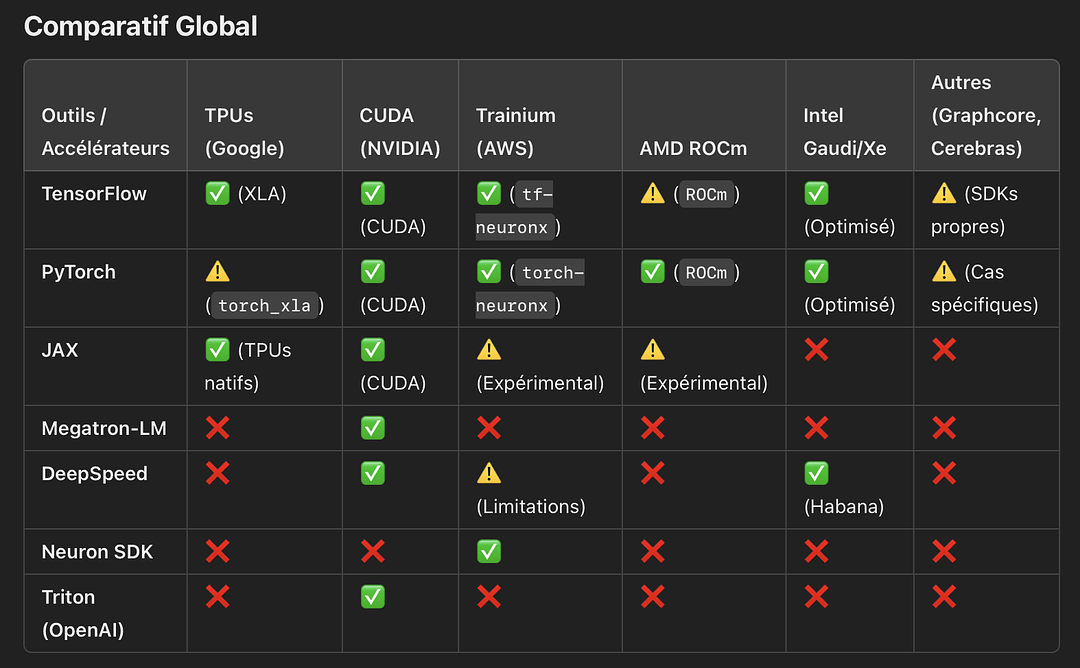Click the "Megatron-LM" row label
This screenshot has height=668, width=1080.
[x=104, y=428]
